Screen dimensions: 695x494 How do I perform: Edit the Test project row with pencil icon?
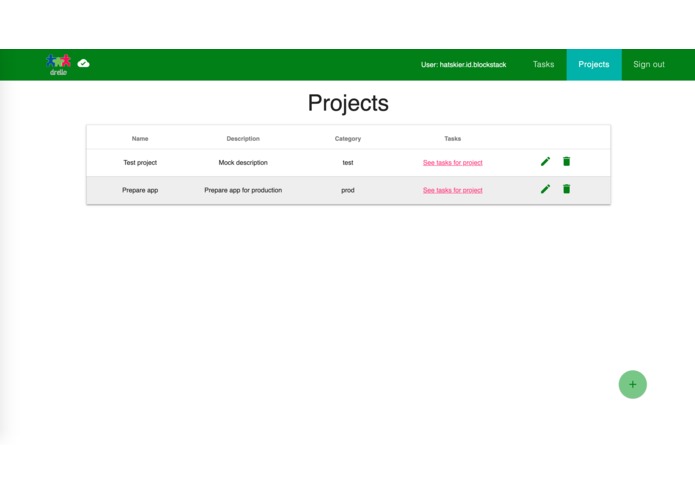tap(545, 162)
